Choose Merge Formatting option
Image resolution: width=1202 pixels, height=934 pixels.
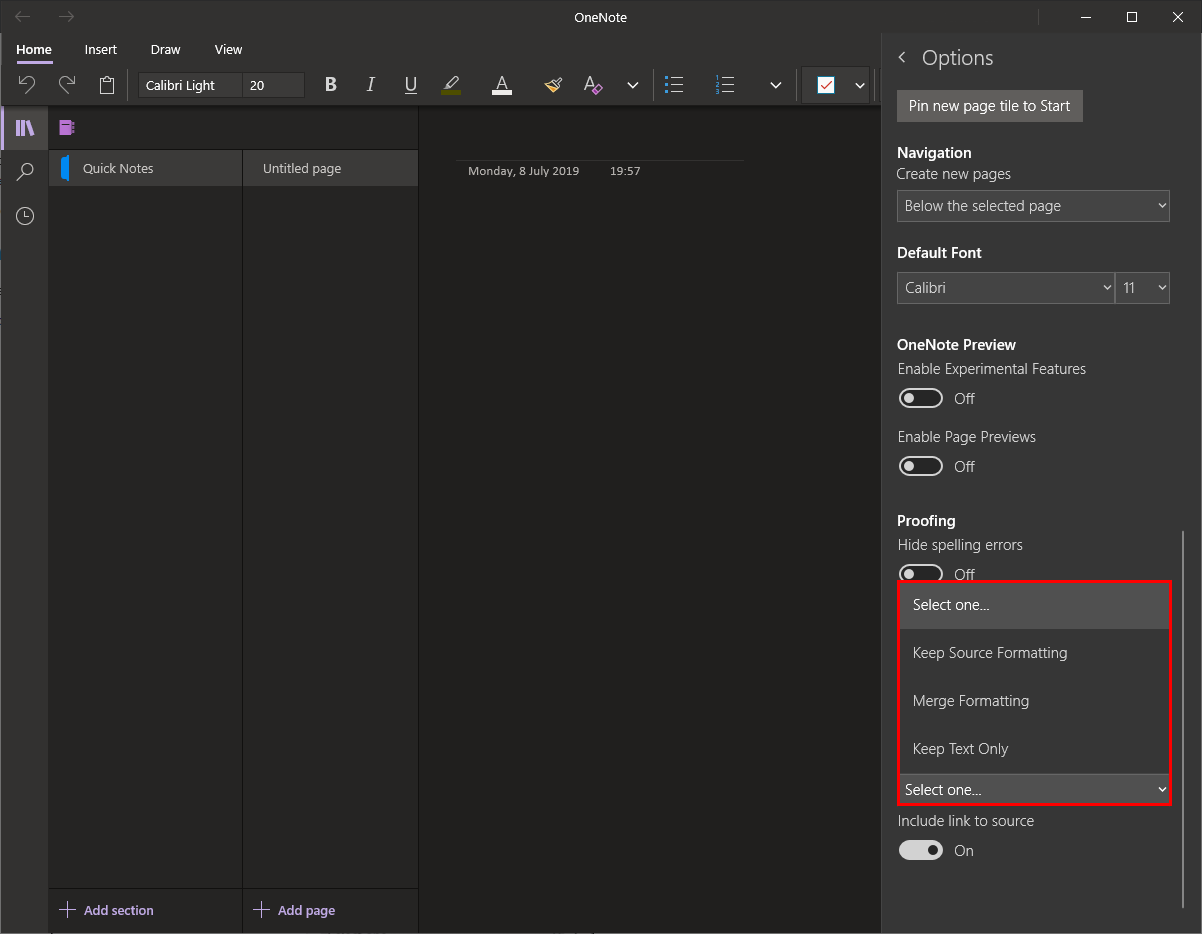(1034, 701)
